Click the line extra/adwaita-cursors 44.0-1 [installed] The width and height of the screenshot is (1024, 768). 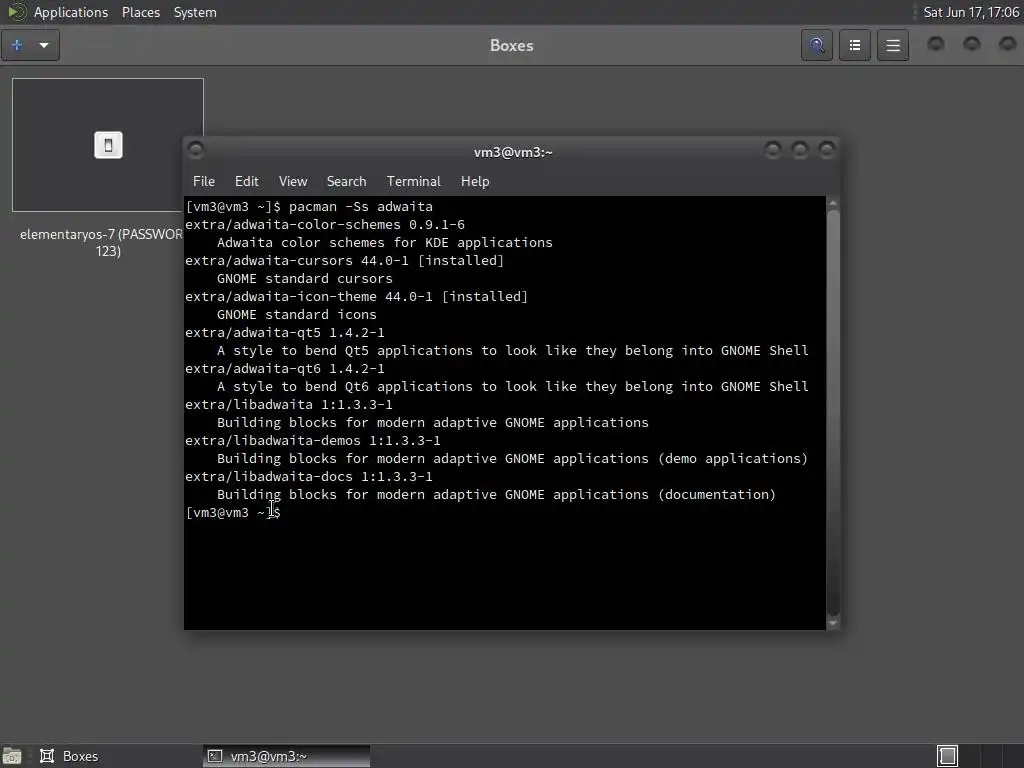click(x=345, y=261)
